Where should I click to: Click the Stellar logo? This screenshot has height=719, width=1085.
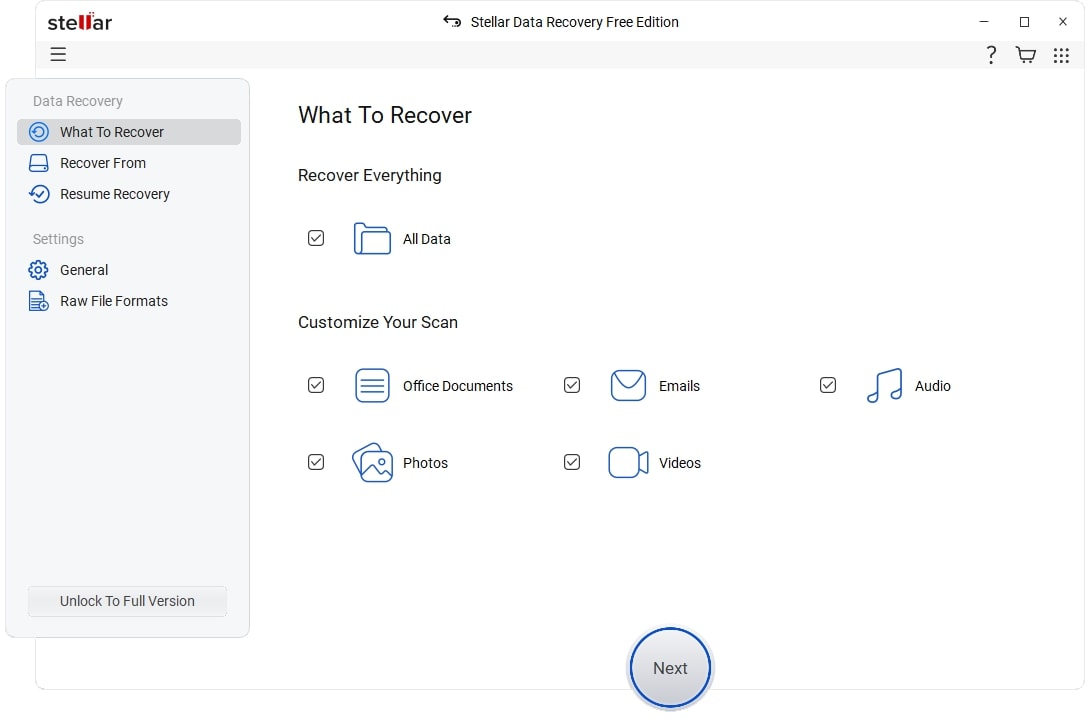coord(80,21)
